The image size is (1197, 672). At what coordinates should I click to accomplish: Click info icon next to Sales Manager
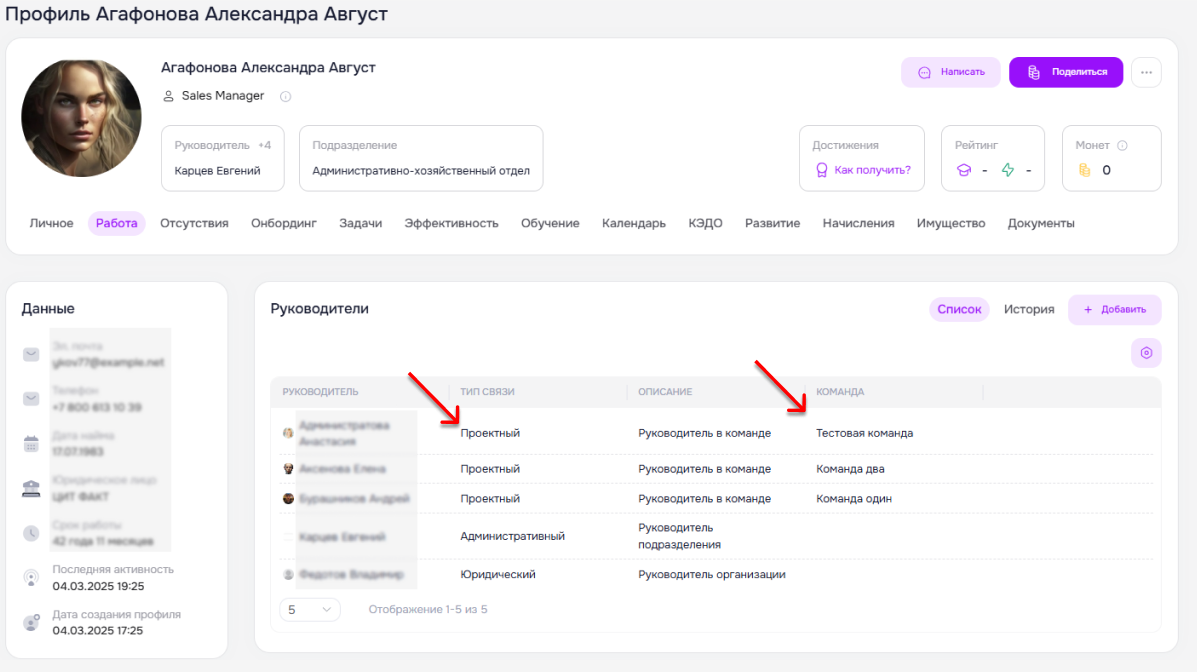click(286, 96)
